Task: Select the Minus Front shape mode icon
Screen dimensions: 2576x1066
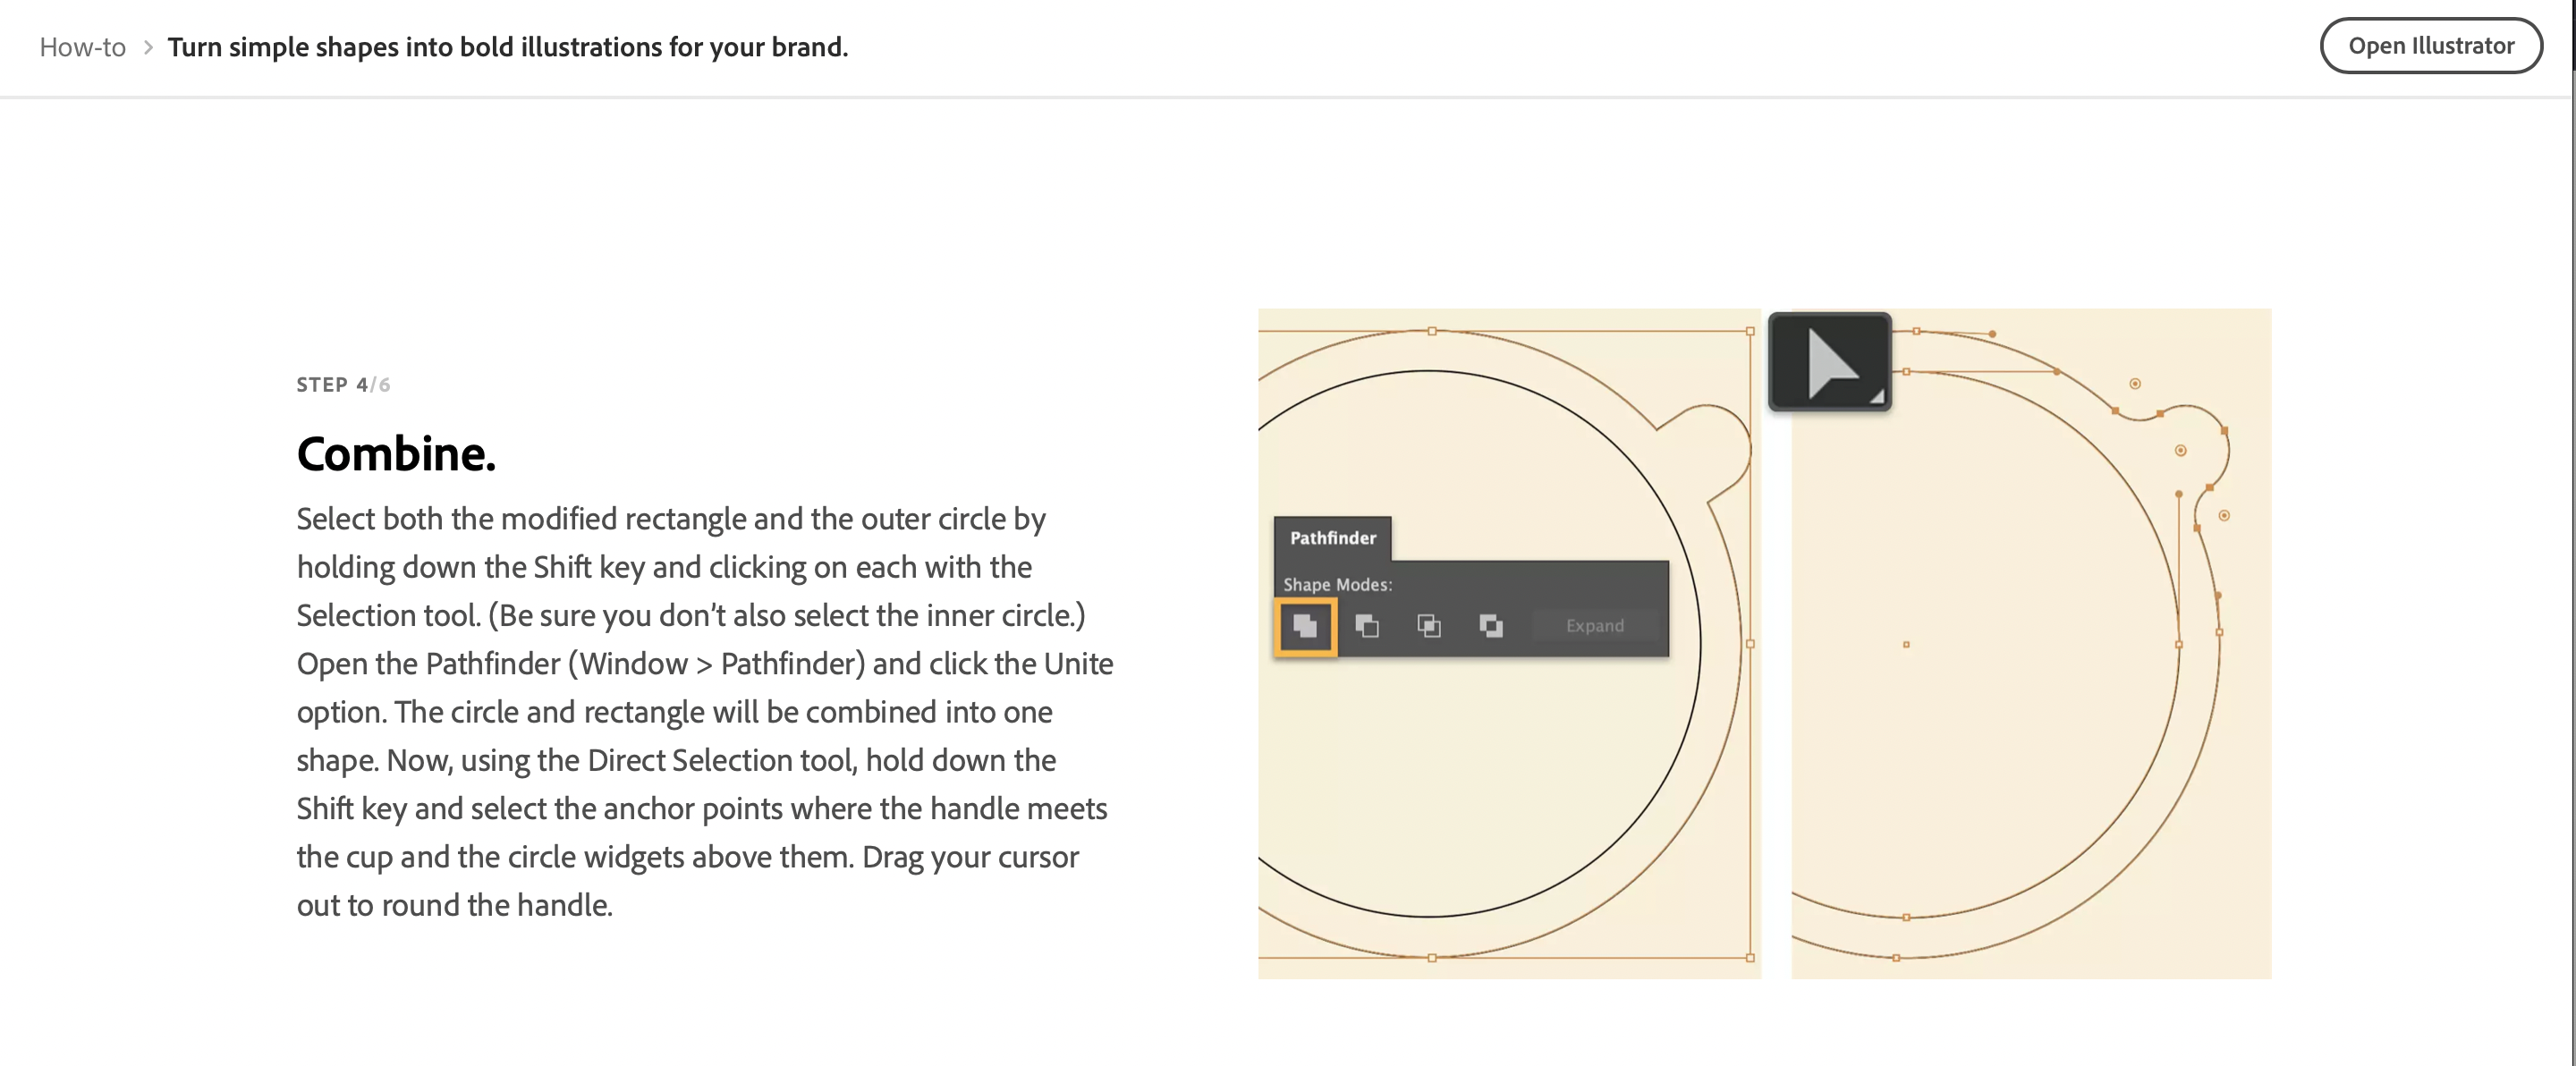Action: tap(1367, 626)
